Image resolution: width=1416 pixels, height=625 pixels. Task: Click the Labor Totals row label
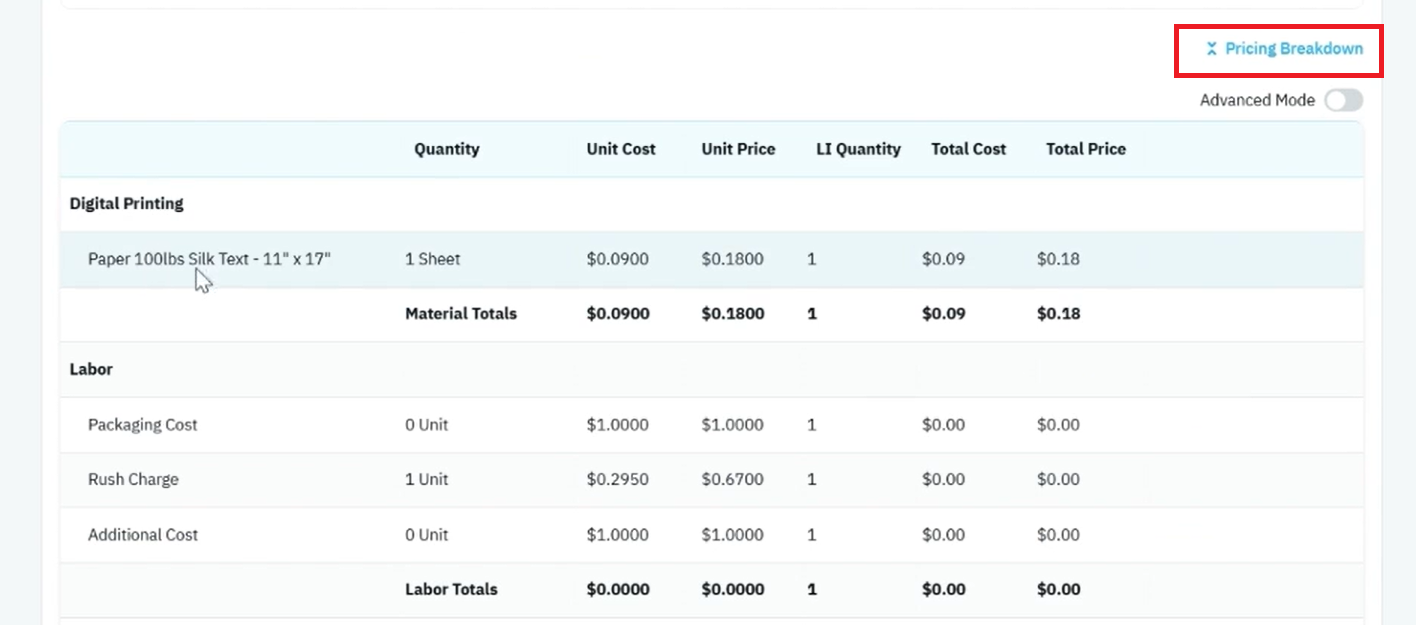[451, 589]
